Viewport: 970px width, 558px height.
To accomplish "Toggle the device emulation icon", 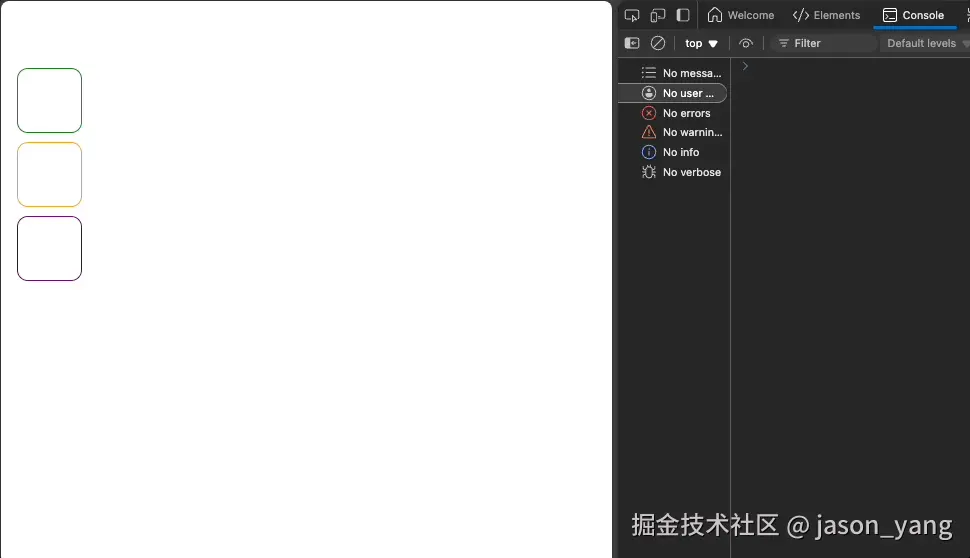I will (658, 15).
